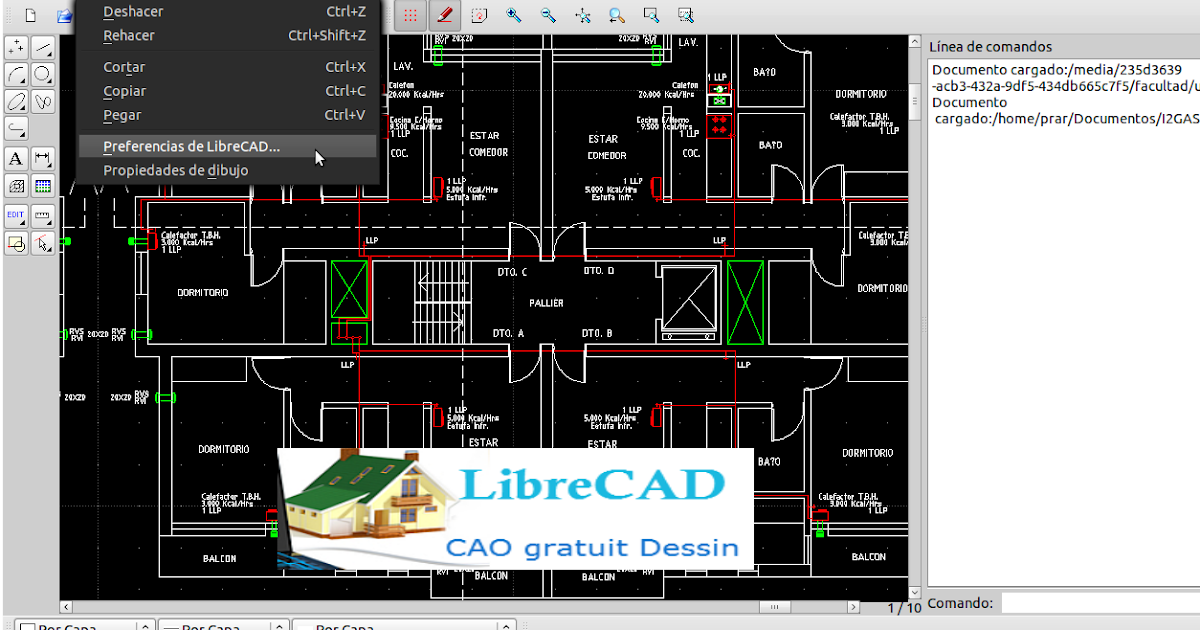Select the Polyline tool
Image resolution: width=1200 pixels, height=630 pixels.
pyautogui.click(x=15, y=128)
